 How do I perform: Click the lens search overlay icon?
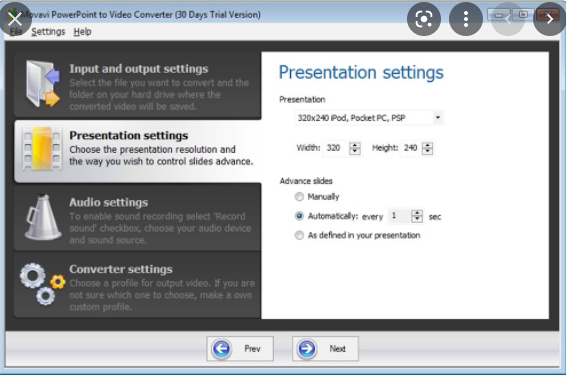click(424, 19)
